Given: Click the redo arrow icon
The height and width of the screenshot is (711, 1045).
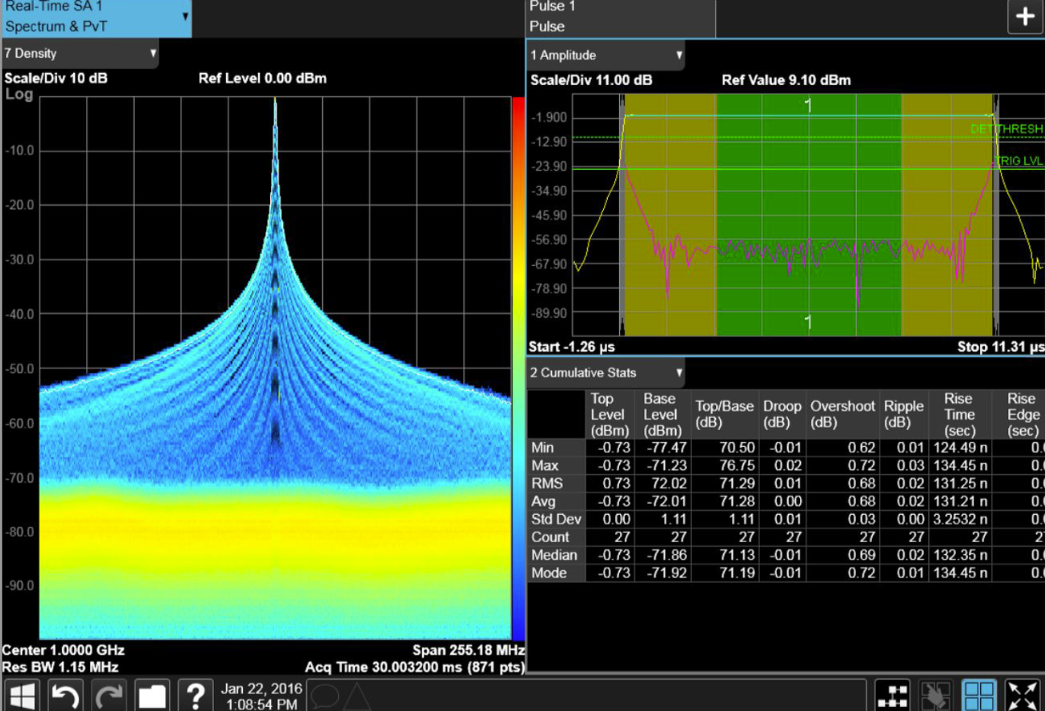Looking at the screenshot, I should coord(109,695).
